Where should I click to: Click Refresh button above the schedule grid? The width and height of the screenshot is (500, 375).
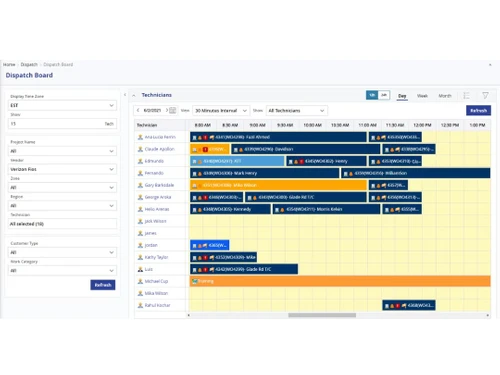[x=478, y=110]
